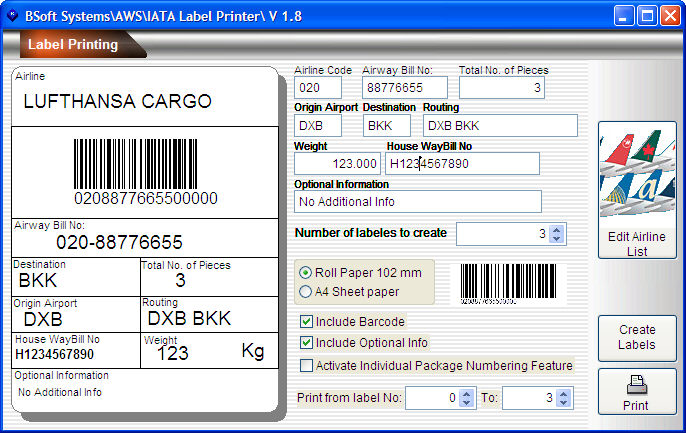
Task: Click the House WayBill No field
Action: (462, 164)
